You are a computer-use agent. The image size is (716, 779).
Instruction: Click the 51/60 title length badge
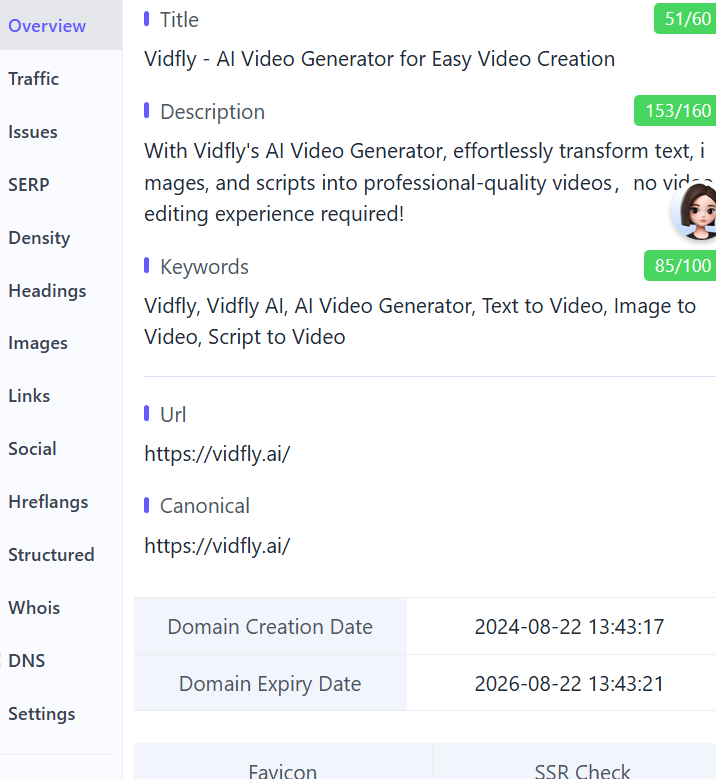click(685, 19)
